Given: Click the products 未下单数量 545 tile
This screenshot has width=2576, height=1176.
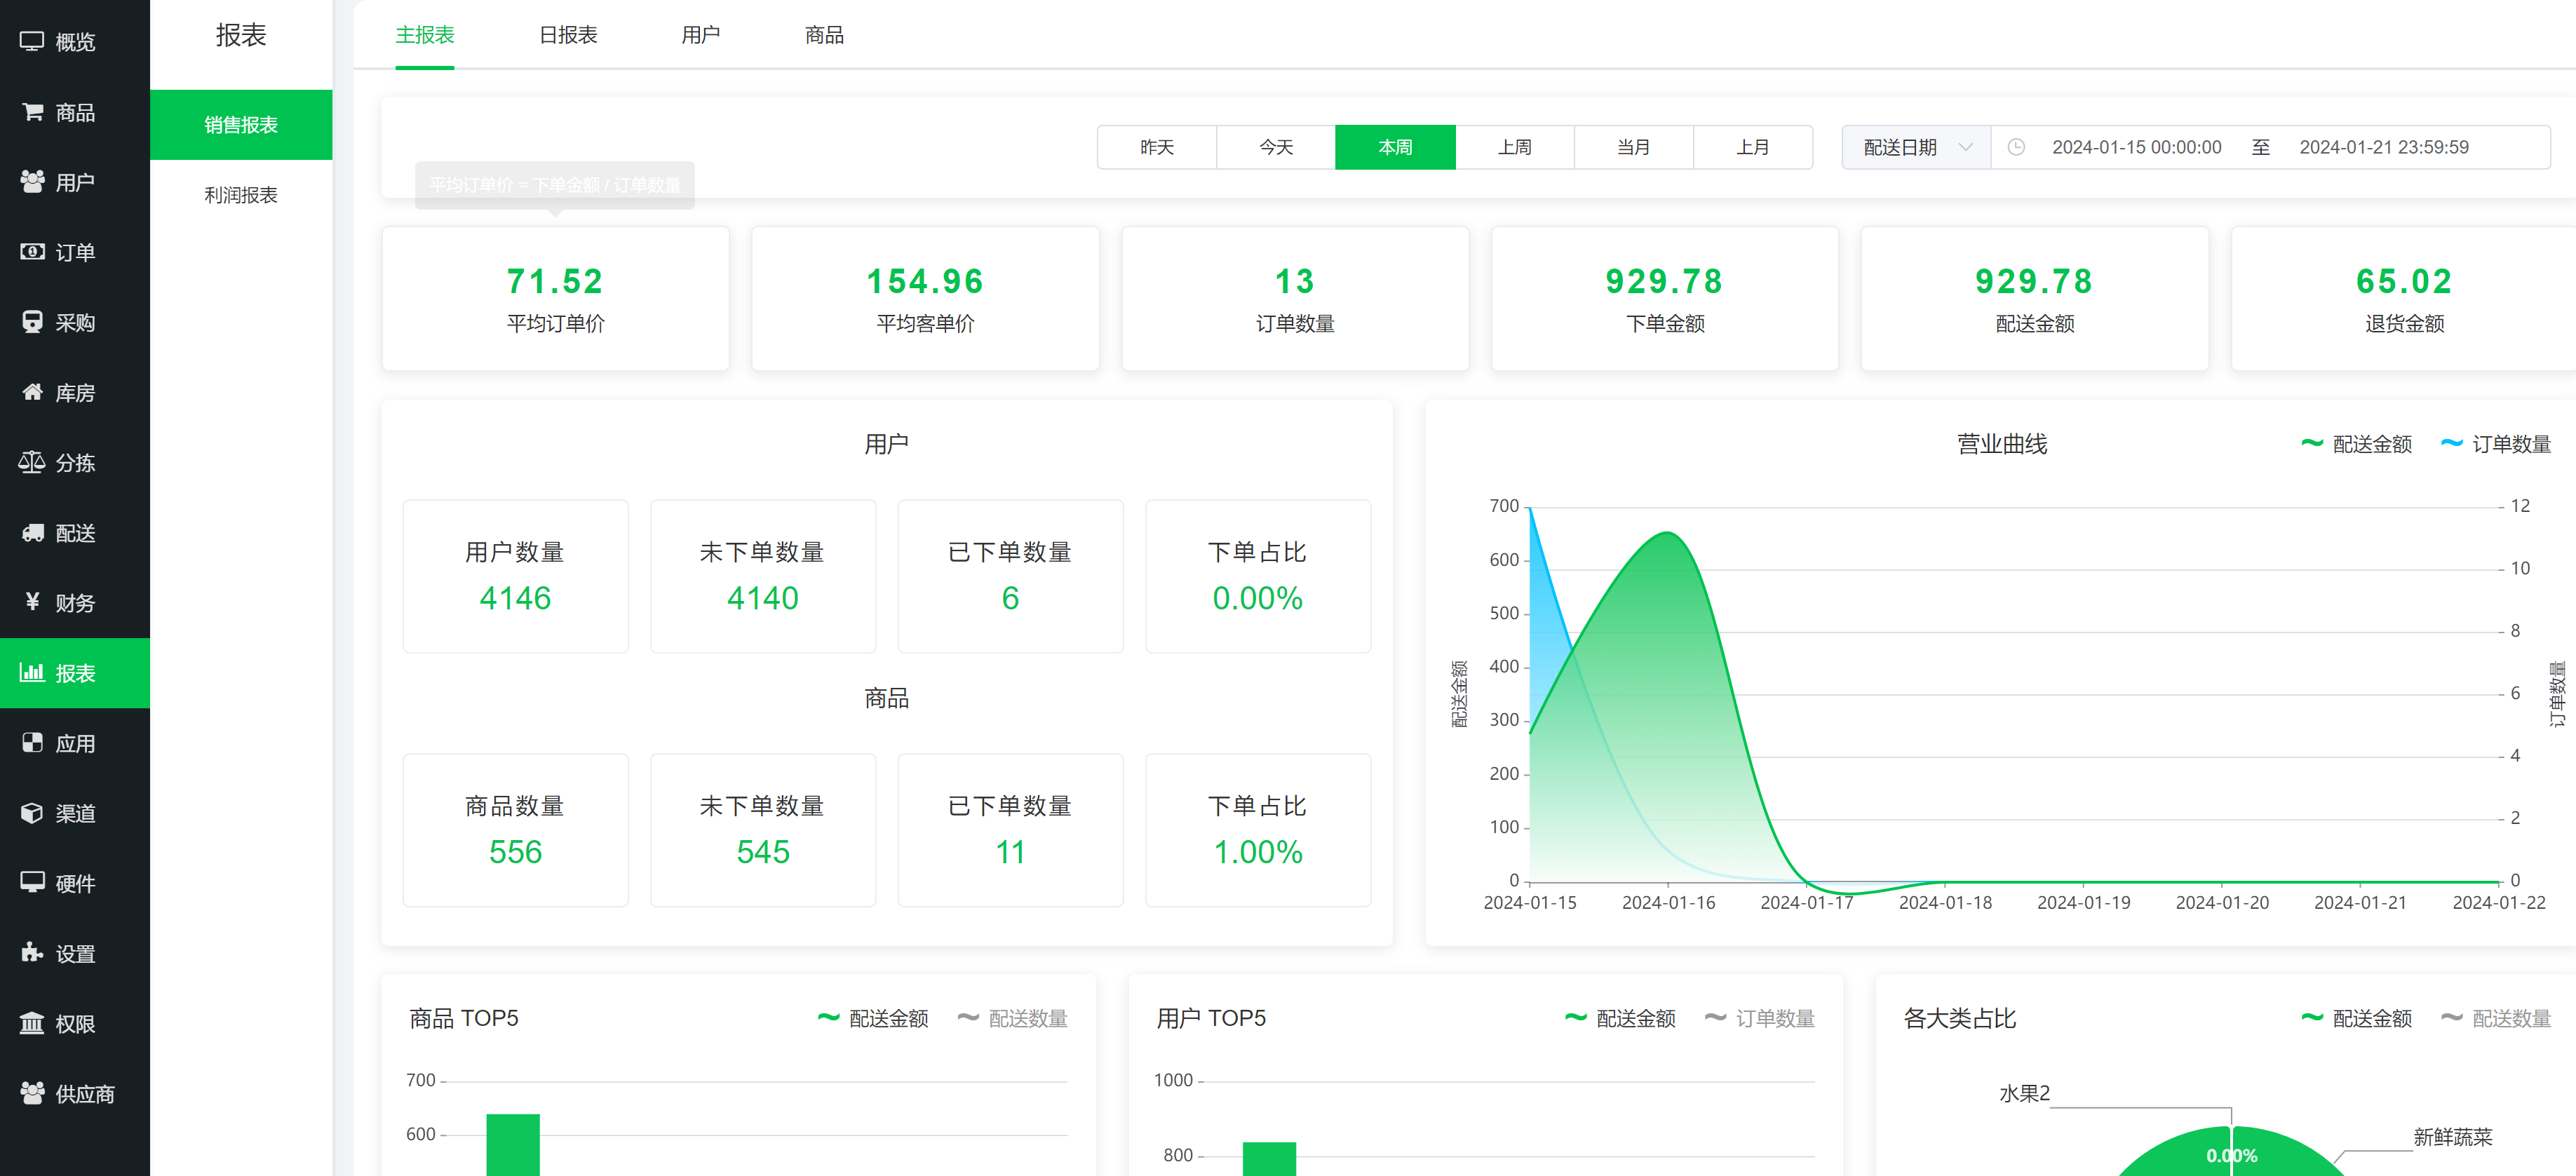Looking at the screenshot, I should [x=763, y=831].
